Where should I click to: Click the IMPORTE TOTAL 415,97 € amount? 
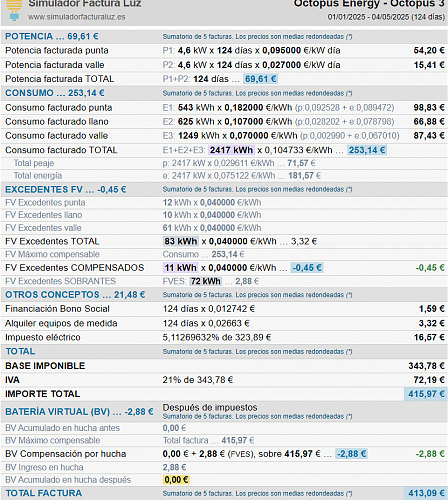click(x=426, y=394)
